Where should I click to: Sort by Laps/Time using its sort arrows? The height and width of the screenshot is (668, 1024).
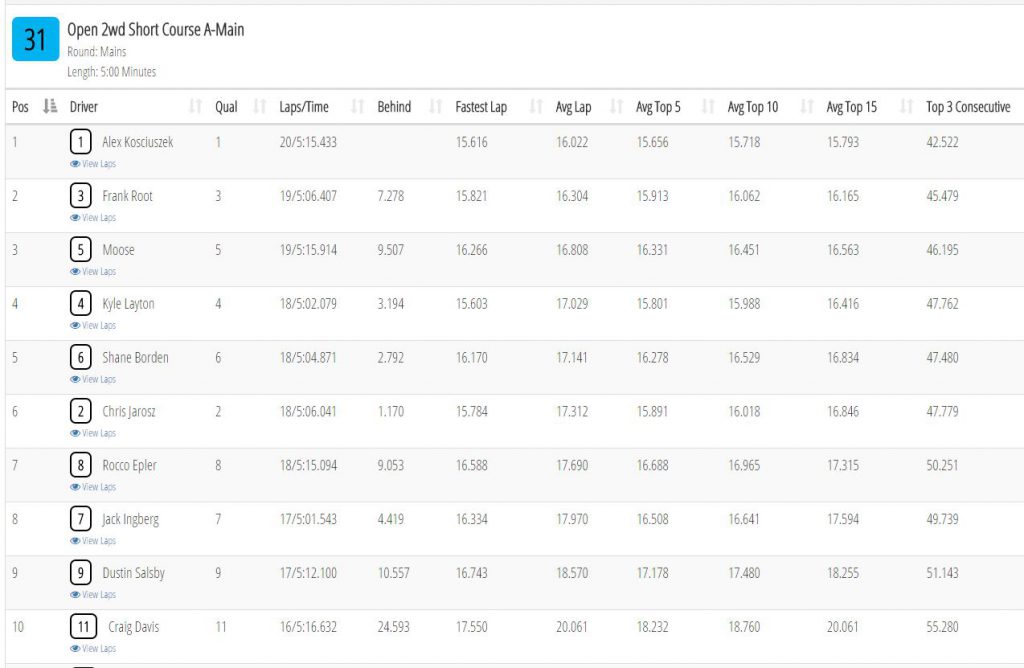click(x=357, y=106)
